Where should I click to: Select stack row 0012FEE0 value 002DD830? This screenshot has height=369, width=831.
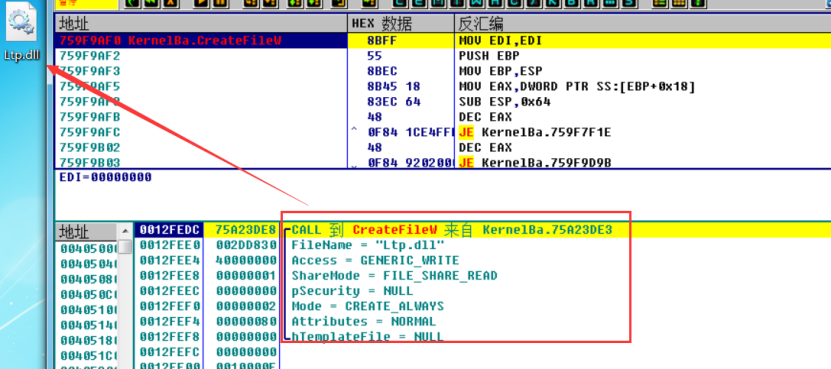click(x=246, y=245)
